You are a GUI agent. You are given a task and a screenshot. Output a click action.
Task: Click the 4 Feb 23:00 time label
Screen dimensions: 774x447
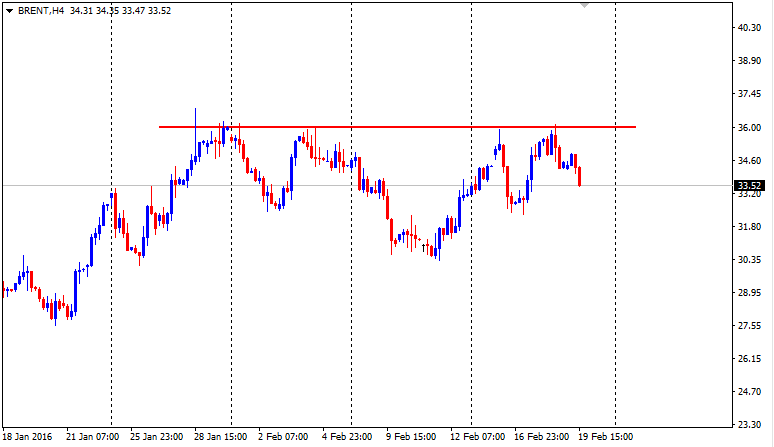point(347,437)
